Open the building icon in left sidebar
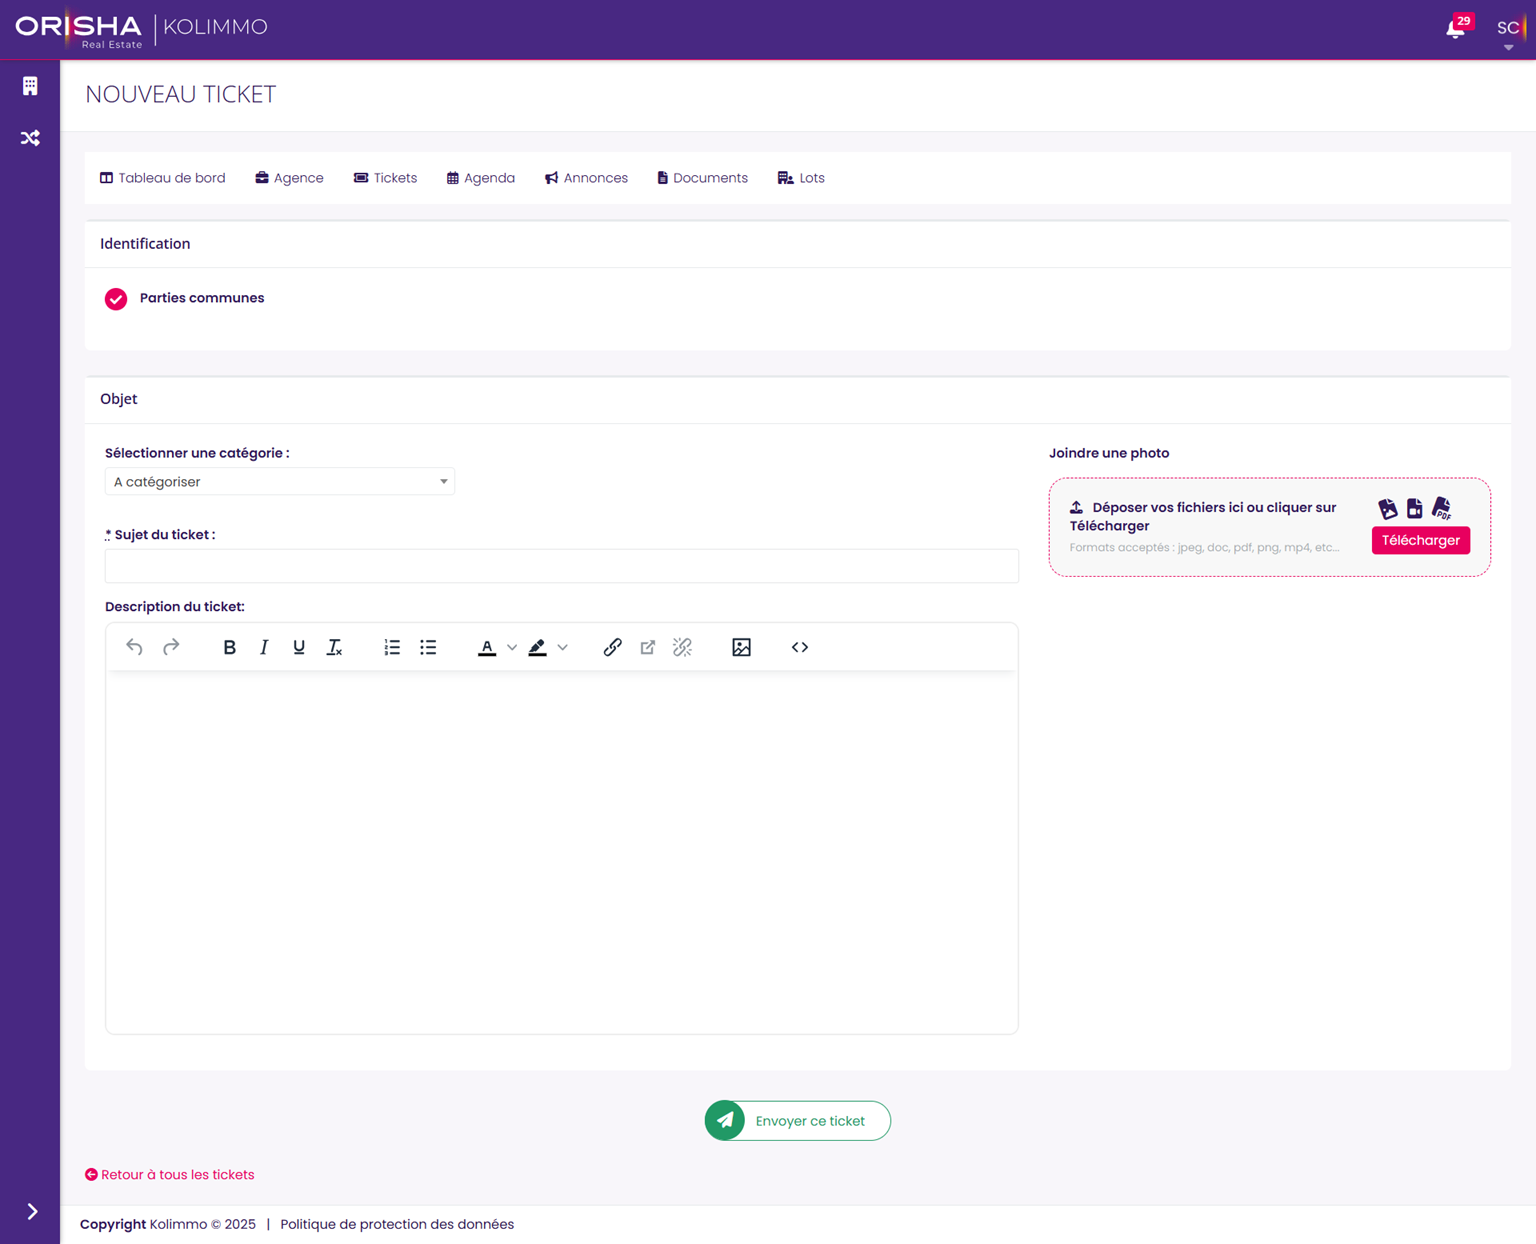Image resolution: width=1536 pixels, height=1244 pixels. tap(30, 86)
